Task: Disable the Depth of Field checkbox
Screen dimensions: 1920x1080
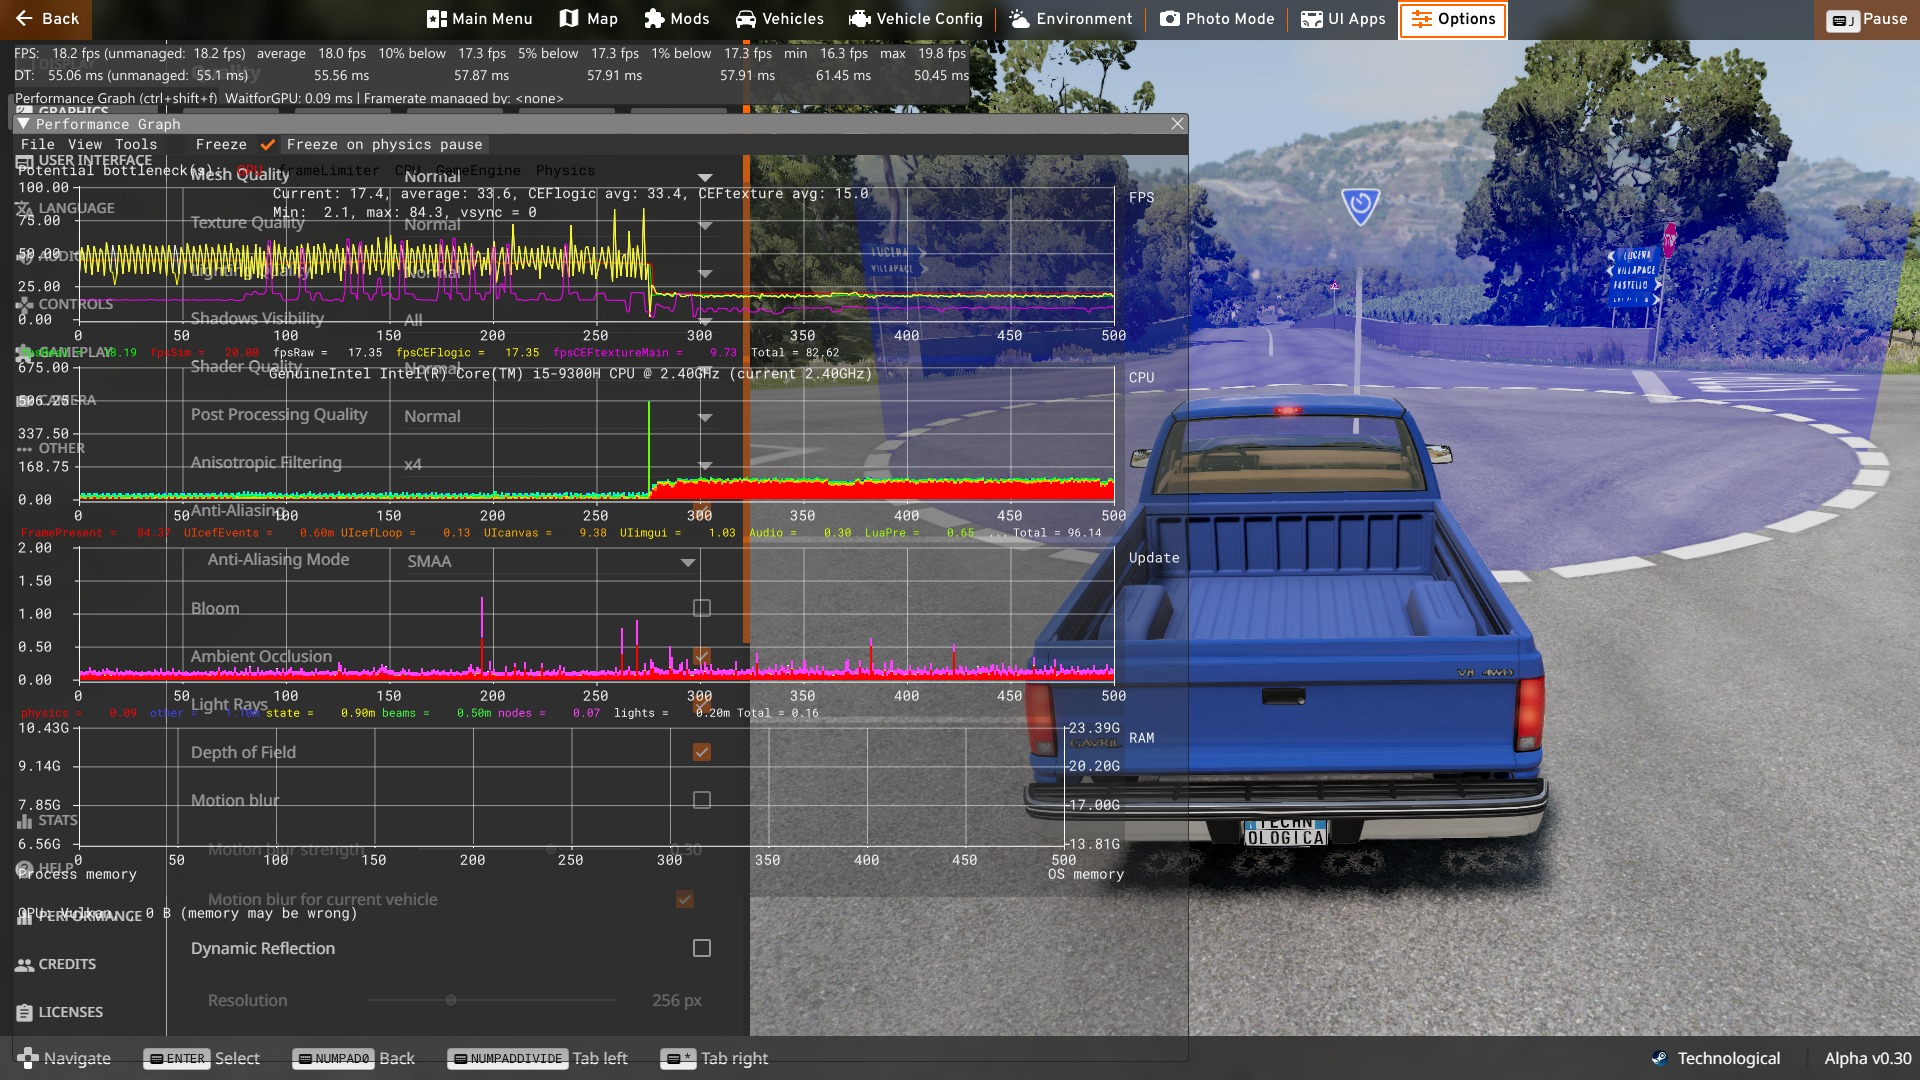Action: tap(702, 752)
